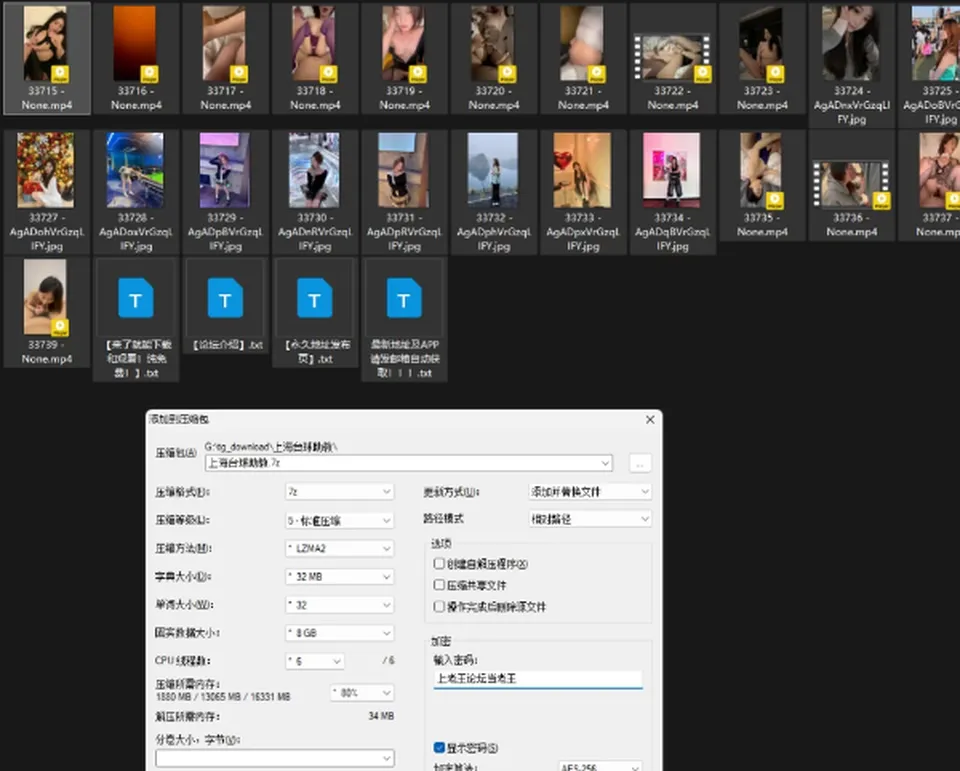Change the compression method from LZMA2
Viewport: 960px width, 771px height.
click(x=340, y=548)
